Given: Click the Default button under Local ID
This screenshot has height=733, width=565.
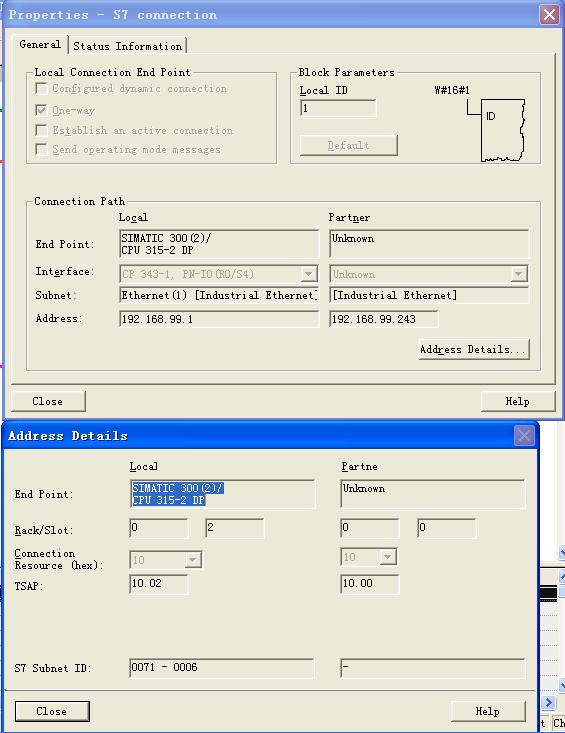Looking at the screenshot, I should [x=349, y=145].
